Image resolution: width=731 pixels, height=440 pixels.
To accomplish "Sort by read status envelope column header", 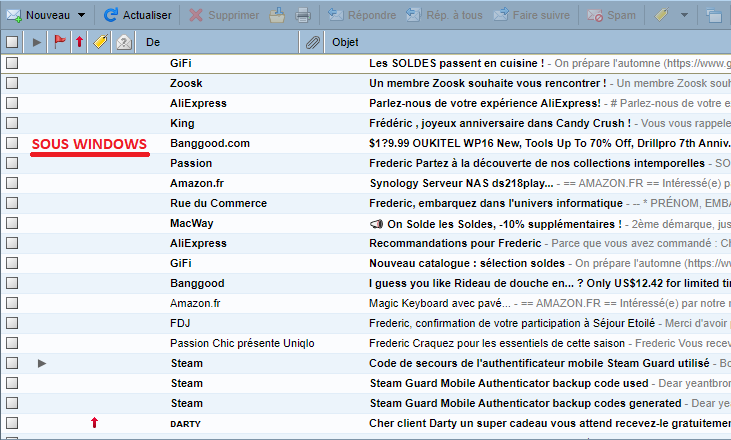I will 124,42.
